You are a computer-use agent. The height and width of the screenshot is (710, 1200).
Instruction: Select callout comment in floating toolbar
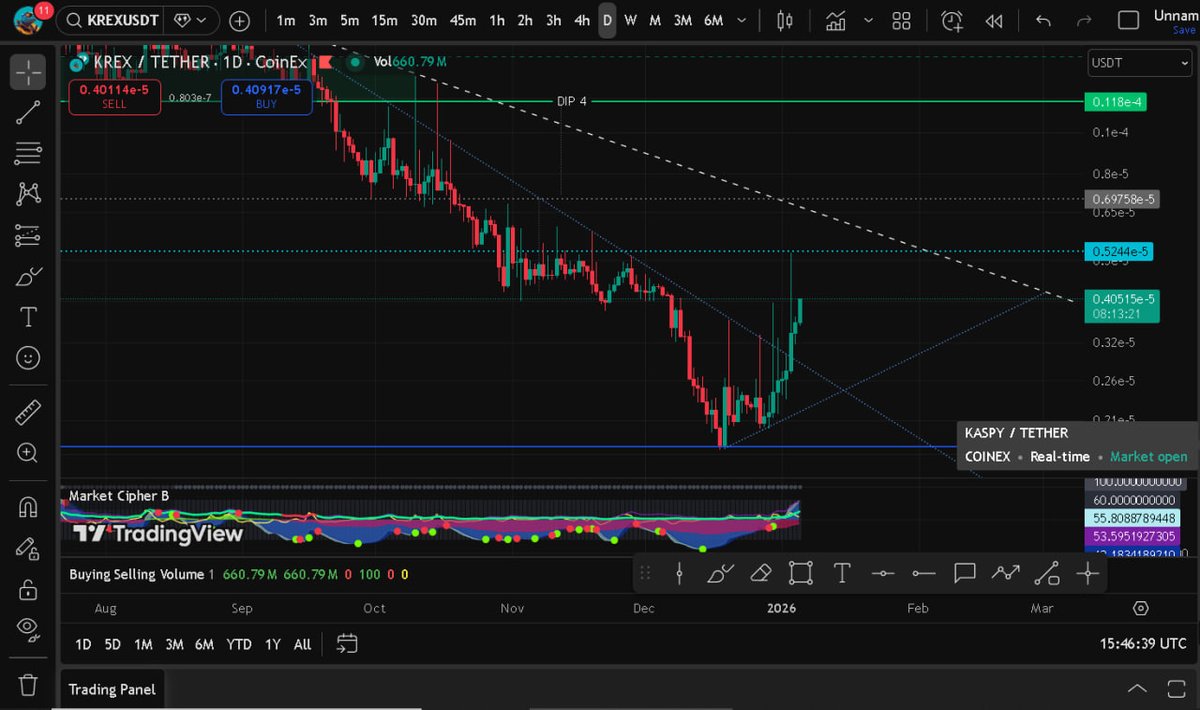click(964, 573)
